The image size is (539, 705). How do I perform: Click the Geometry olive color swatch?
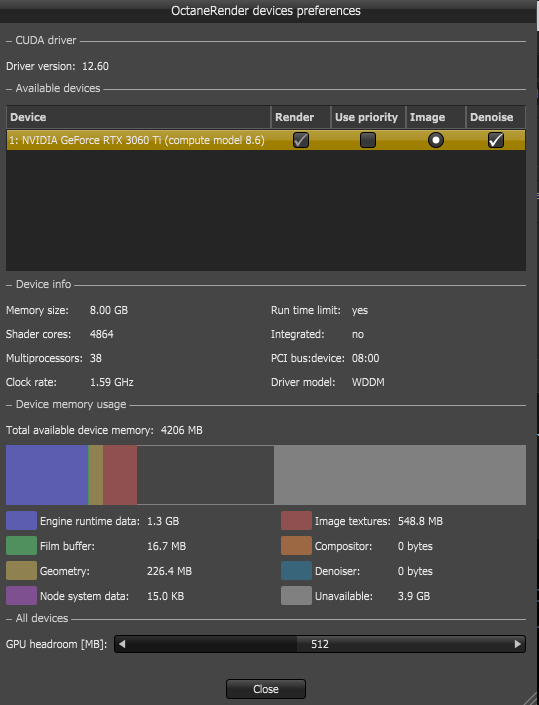[21, 571]
